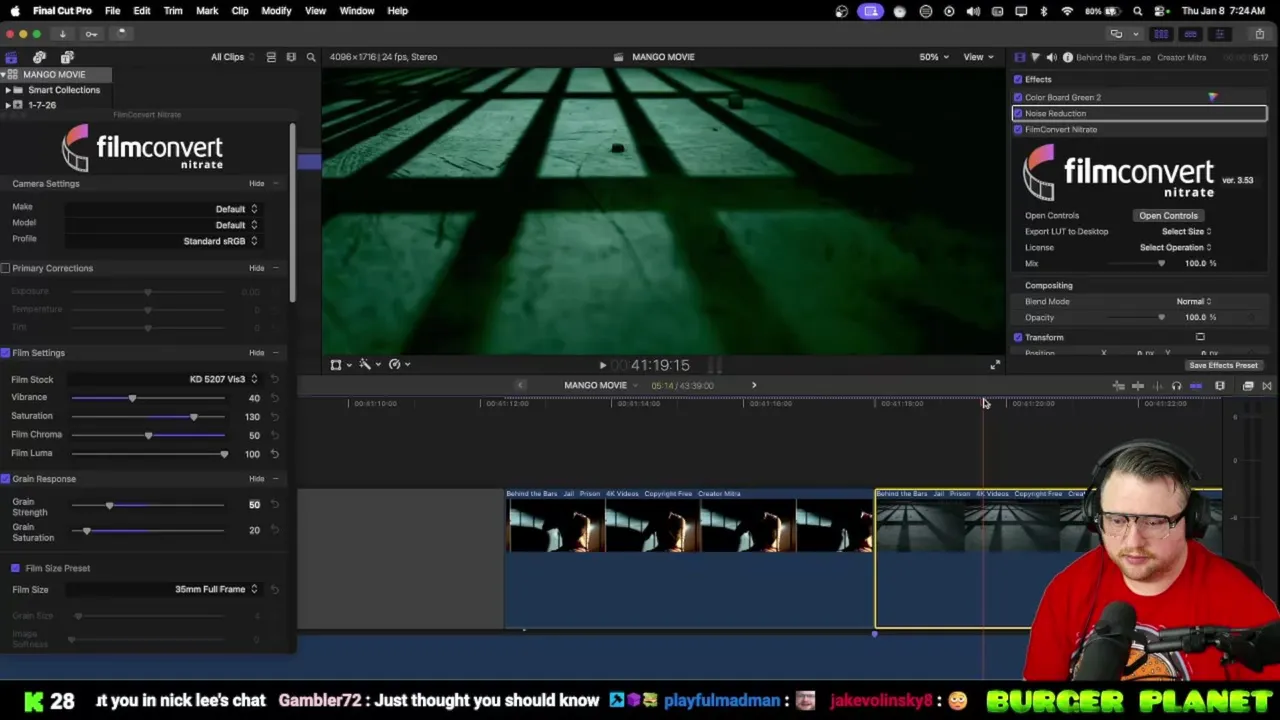Screen dimensions: 1280x720
Task: Toggle Primary Corrections checkbox
Action: click(x=5, y=268)
